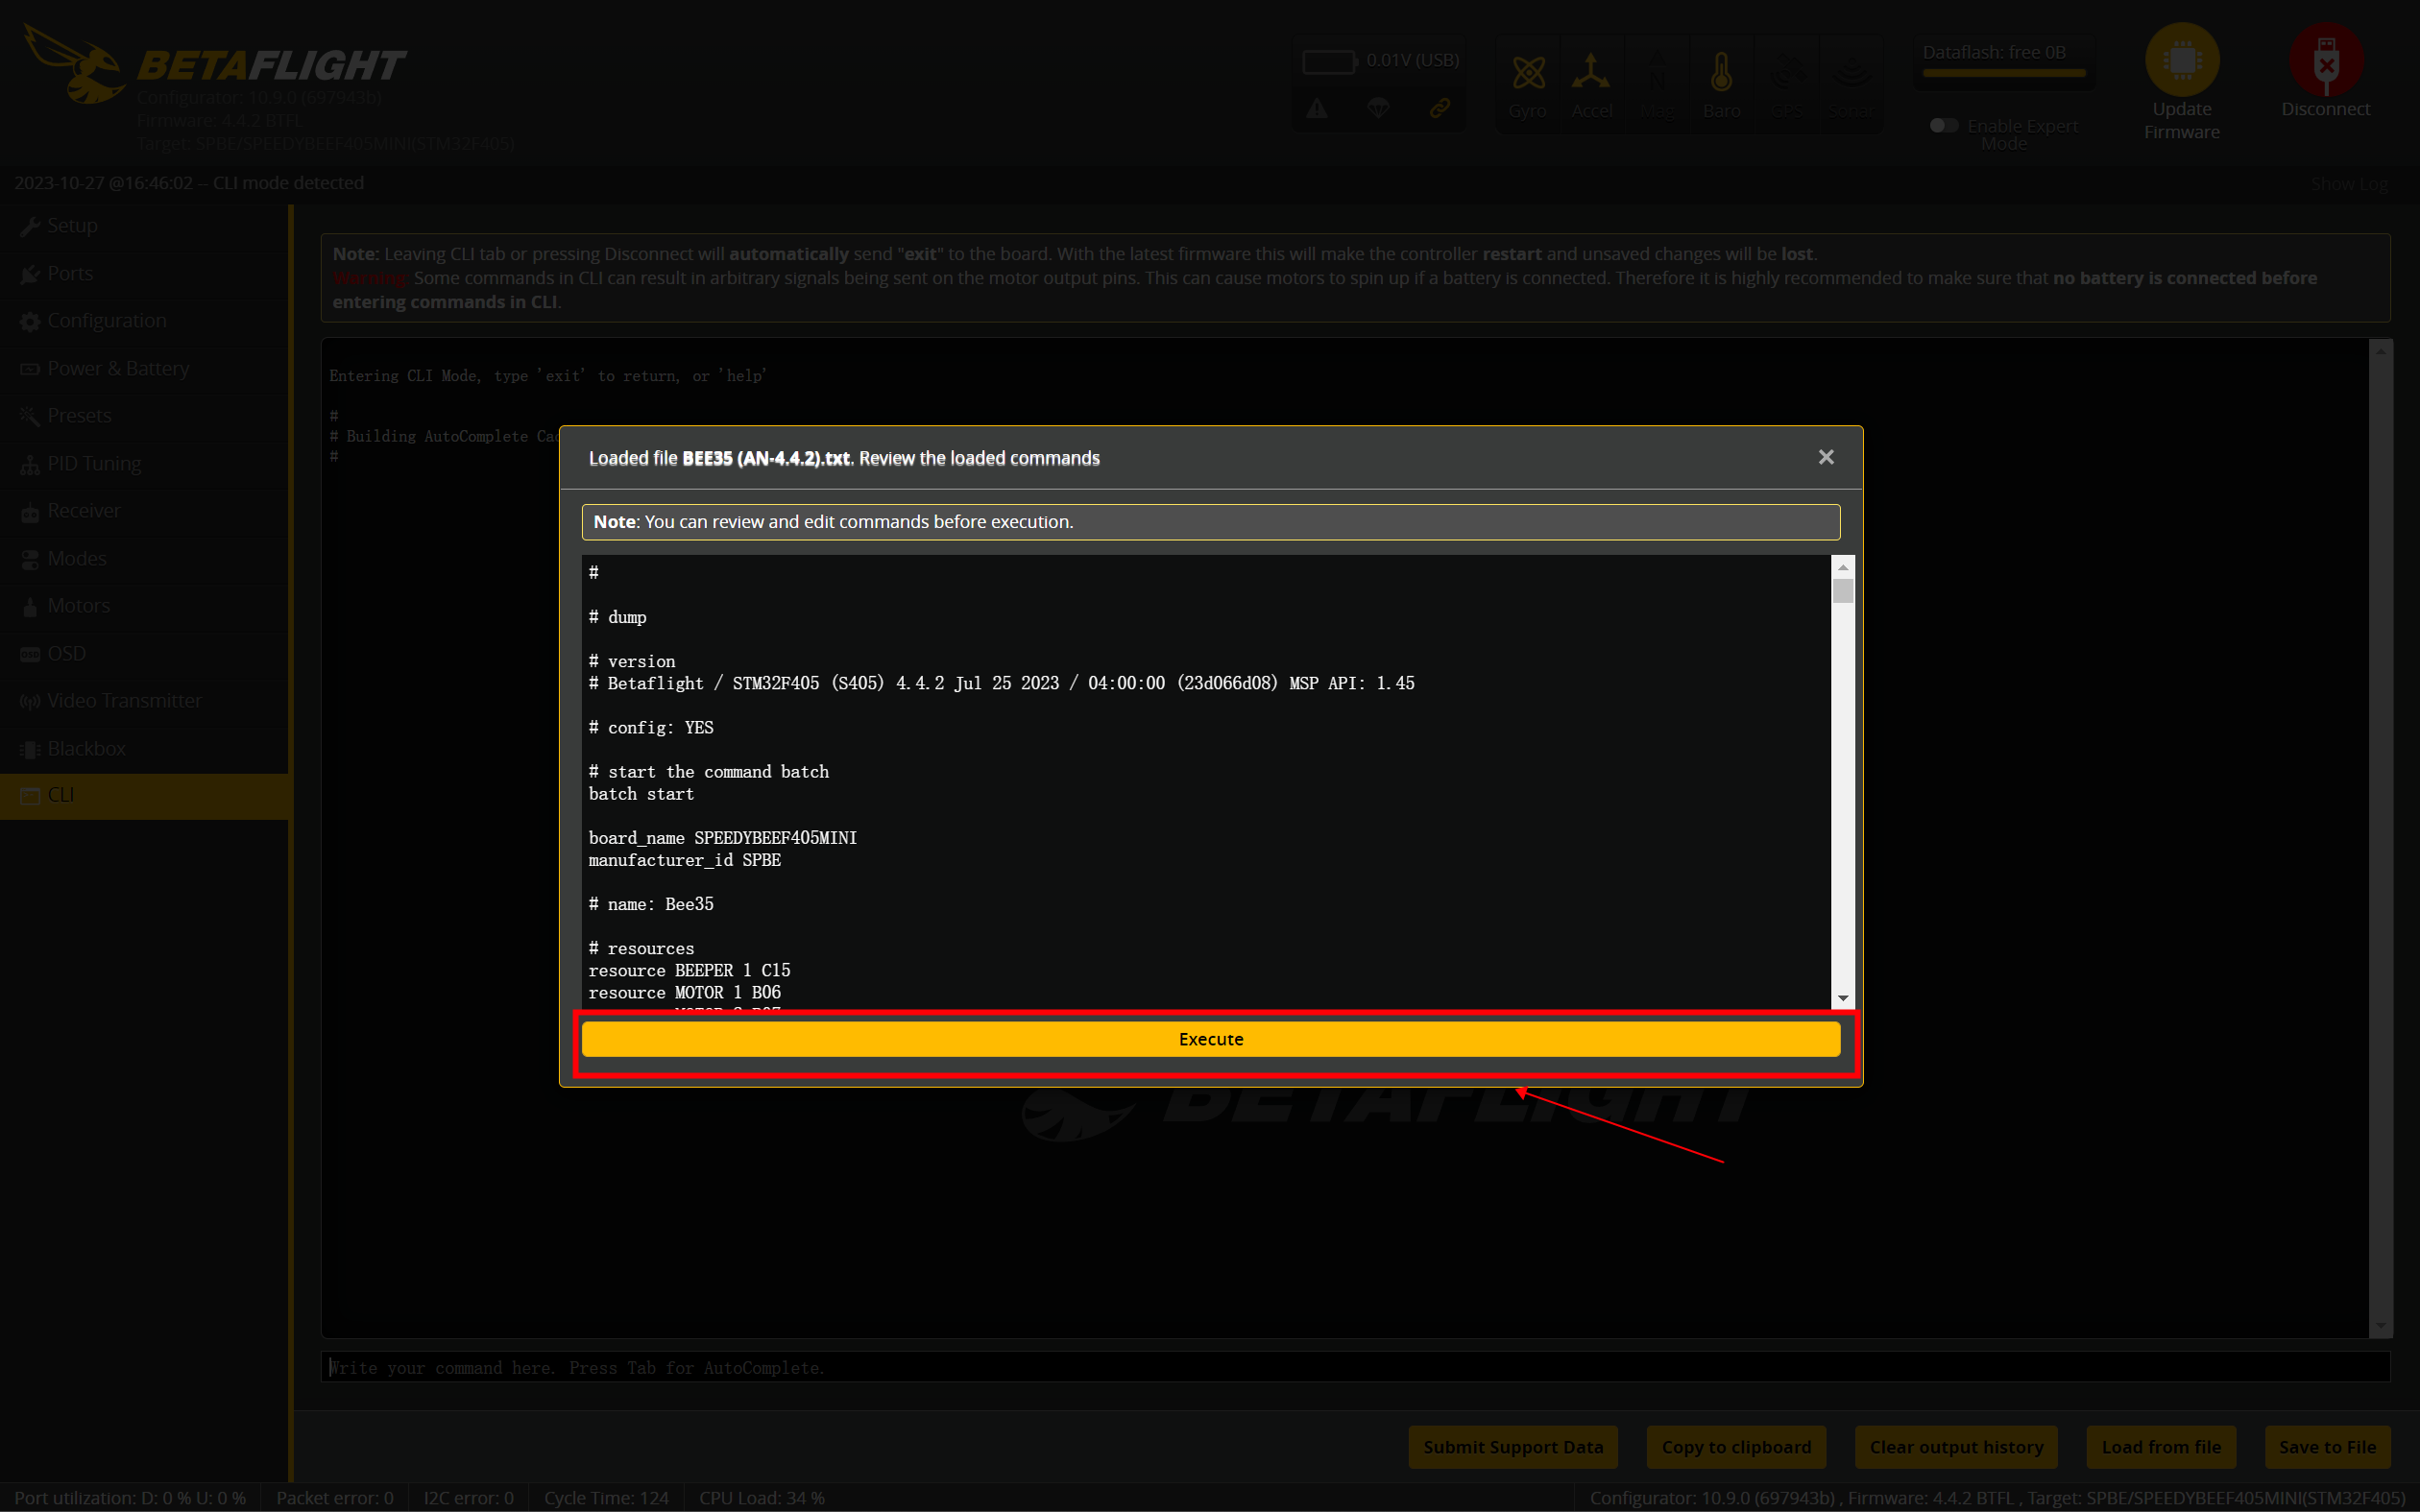
Task: Click Clear output history button
Action: [x=1956, y=1447]
